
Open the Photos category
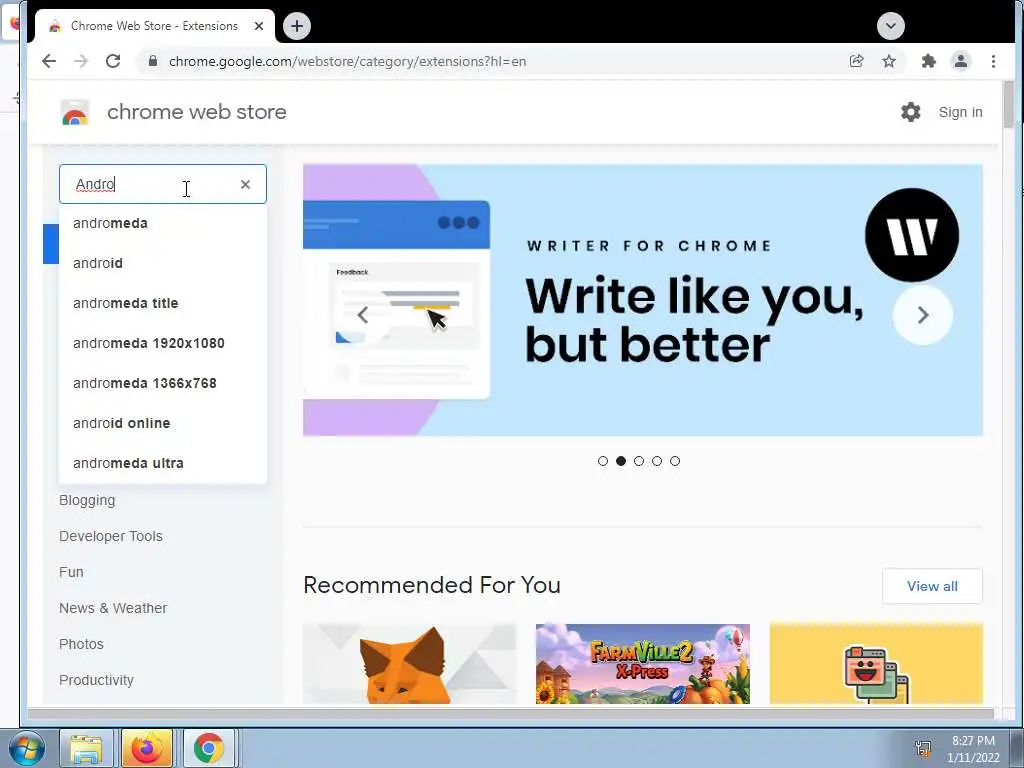click(81, 644)
